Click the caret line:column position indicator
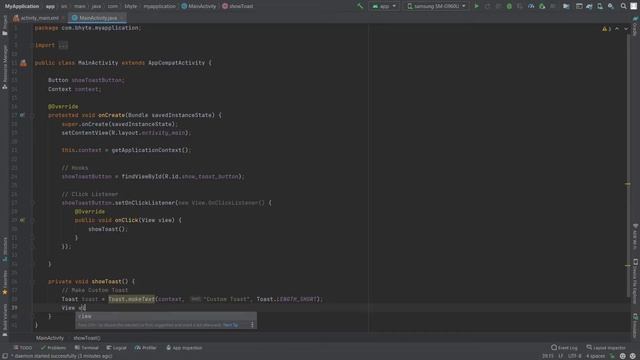Image resolution: width=640 pixels, height=360 pixels. pyautogui.click(x=548, y=356)
